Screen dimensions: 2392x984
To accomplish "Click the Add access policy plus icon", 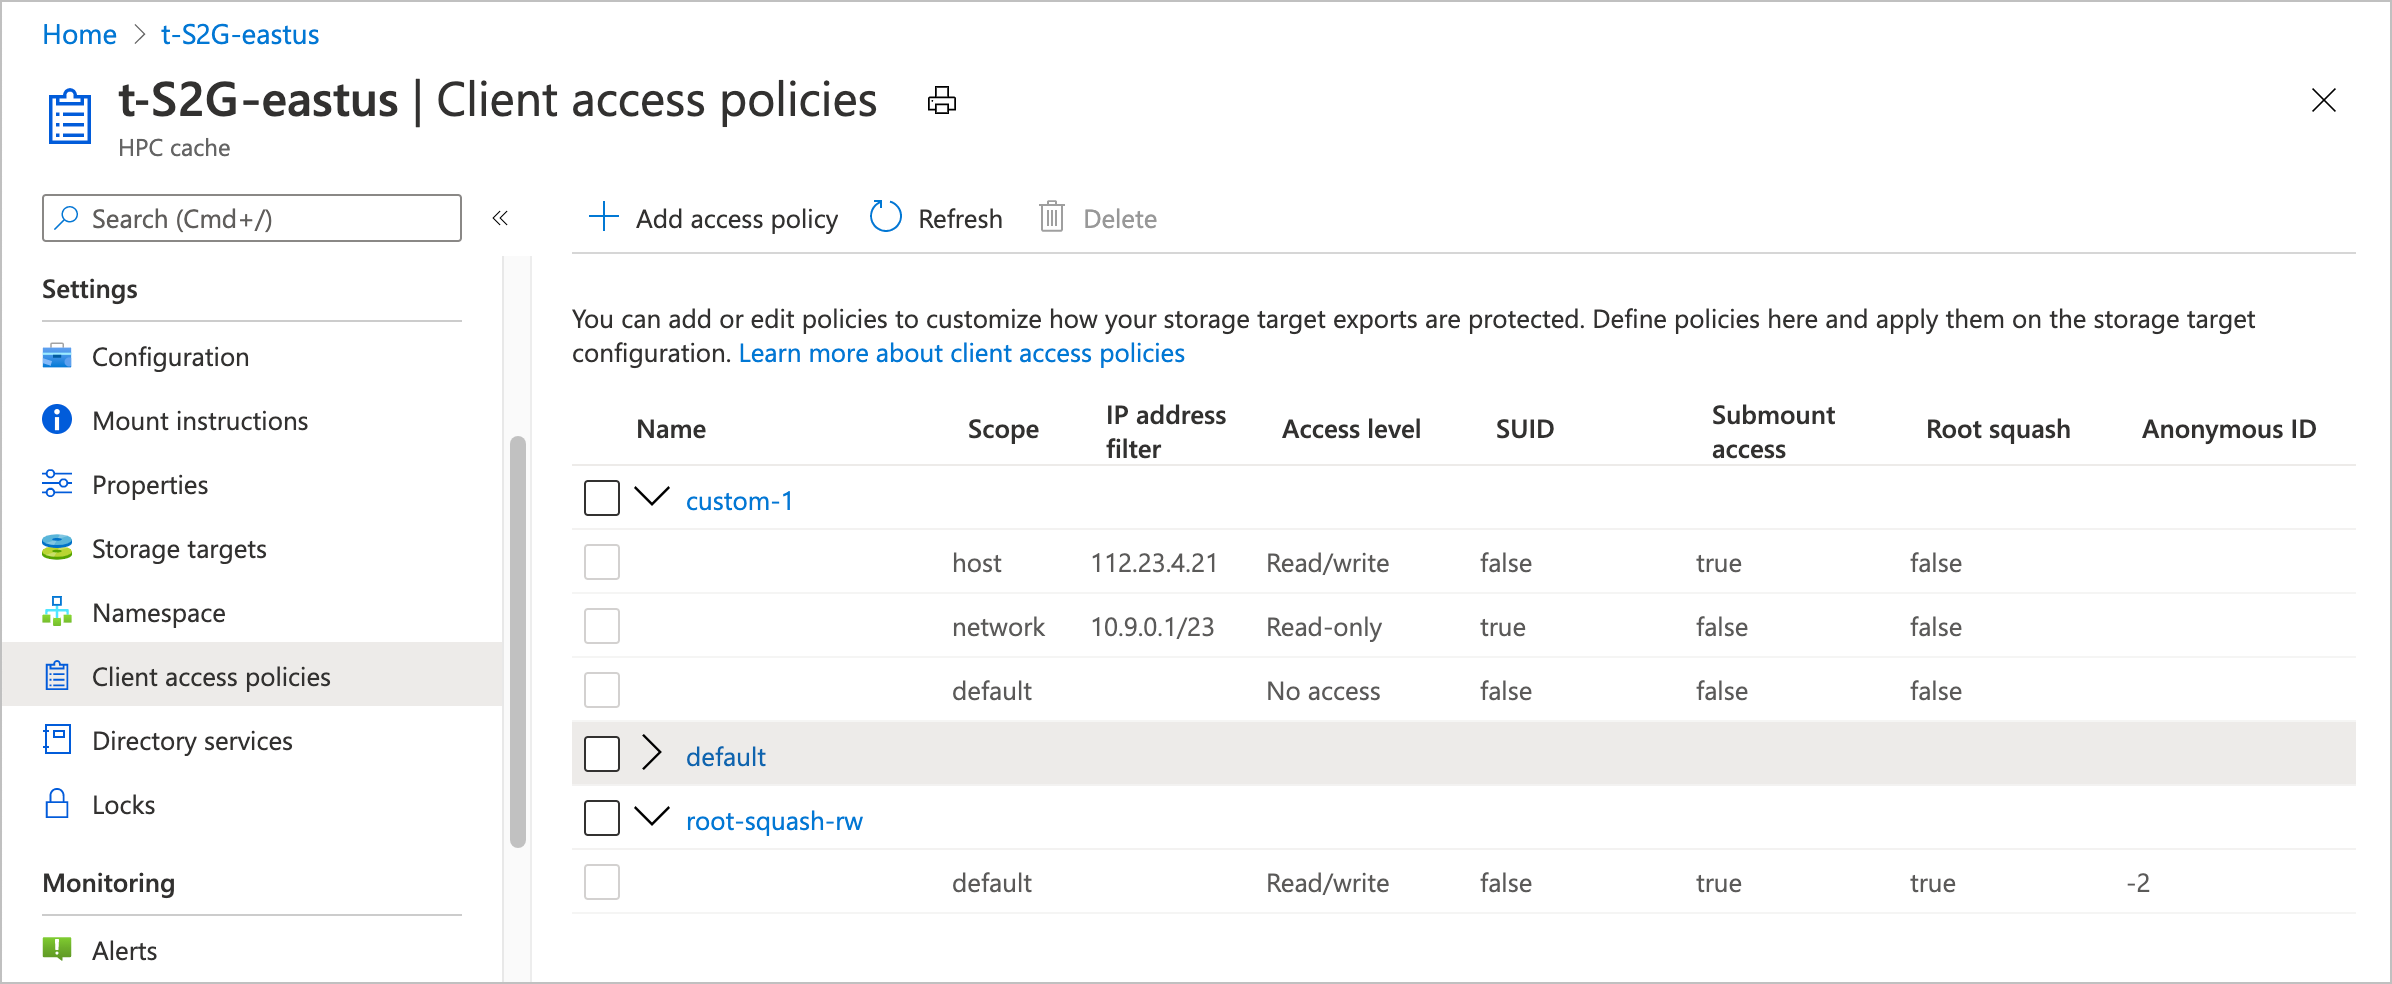I will (604, 217).
